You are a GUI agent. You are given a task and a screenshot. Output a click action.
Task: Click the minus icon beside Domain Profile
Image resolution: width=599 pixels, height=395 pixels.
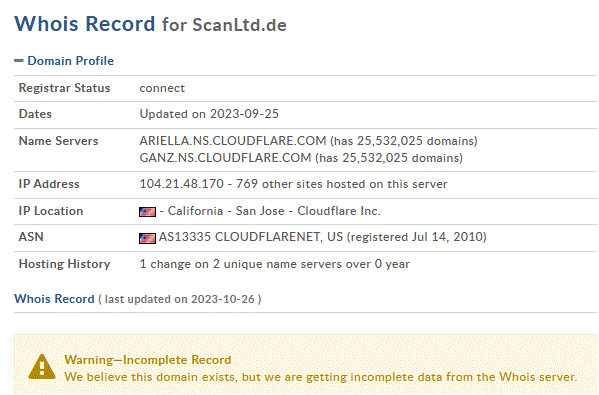pos(19,61)
